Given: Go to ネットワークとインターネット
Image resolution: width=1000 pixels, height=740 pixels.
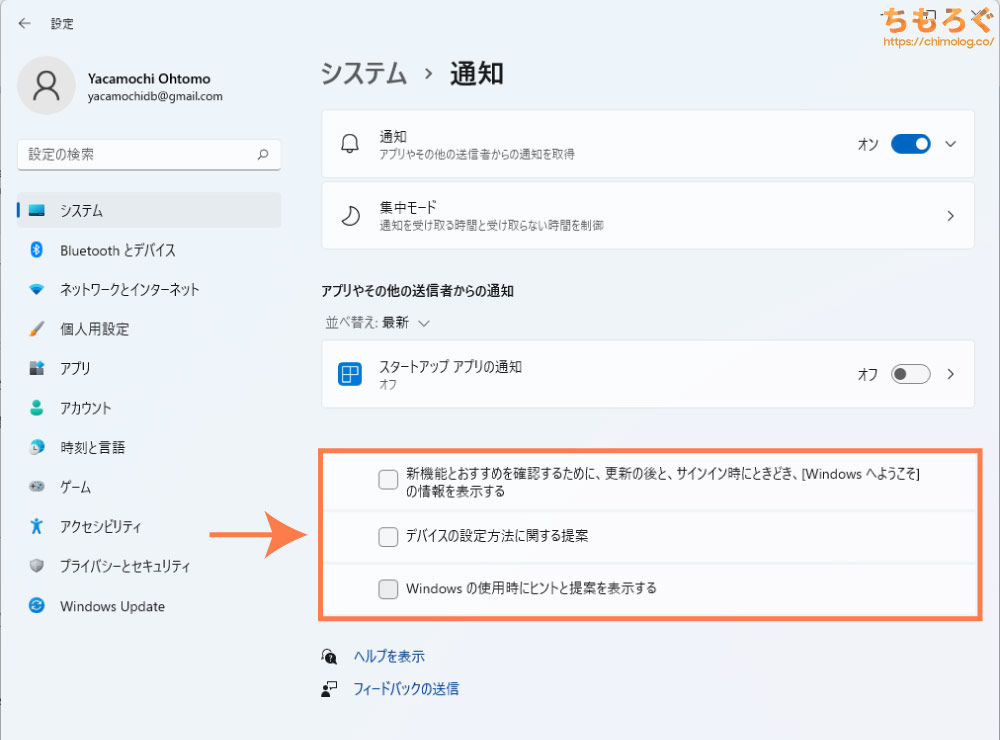Looking at the screenshot, I should (149, 290).
